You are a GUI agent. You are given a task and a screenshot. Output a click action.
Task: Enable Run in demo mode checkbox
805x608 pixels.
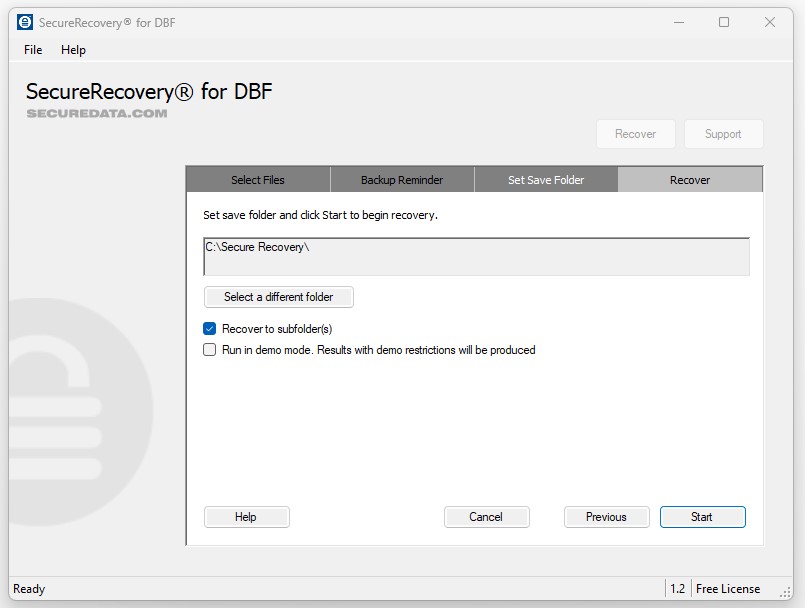coord(210,350)
